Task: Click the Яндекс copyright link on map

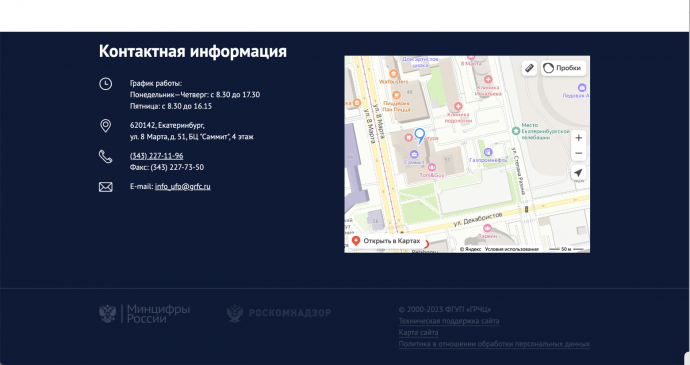Action: (470, 249)
